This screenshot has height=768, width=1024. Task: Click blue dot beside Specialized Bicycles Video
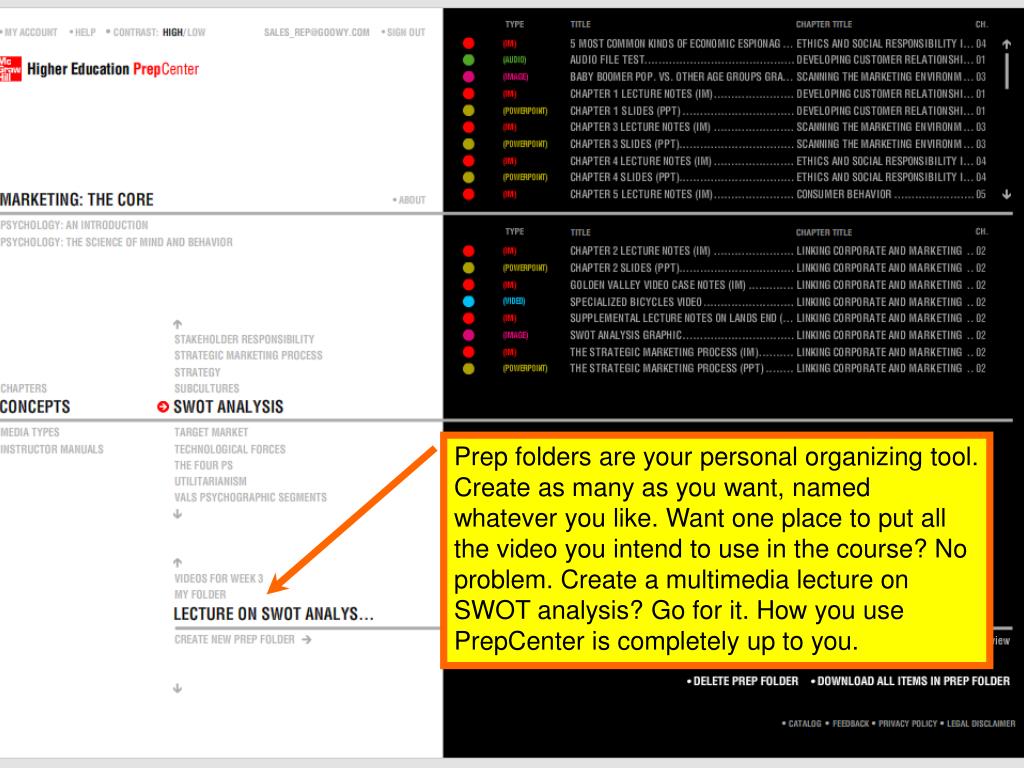[468, 302]
